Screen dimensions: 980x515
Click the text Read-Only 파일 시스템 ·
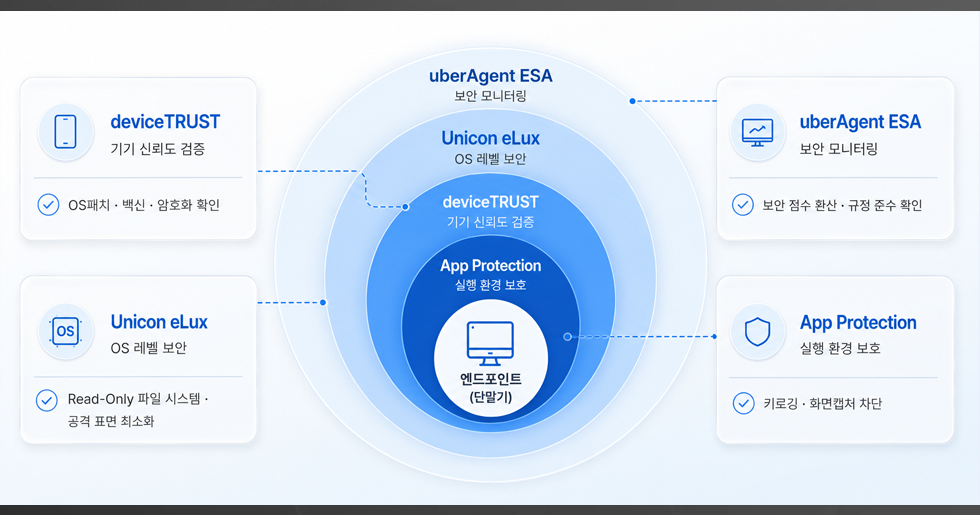coord(138,399)
